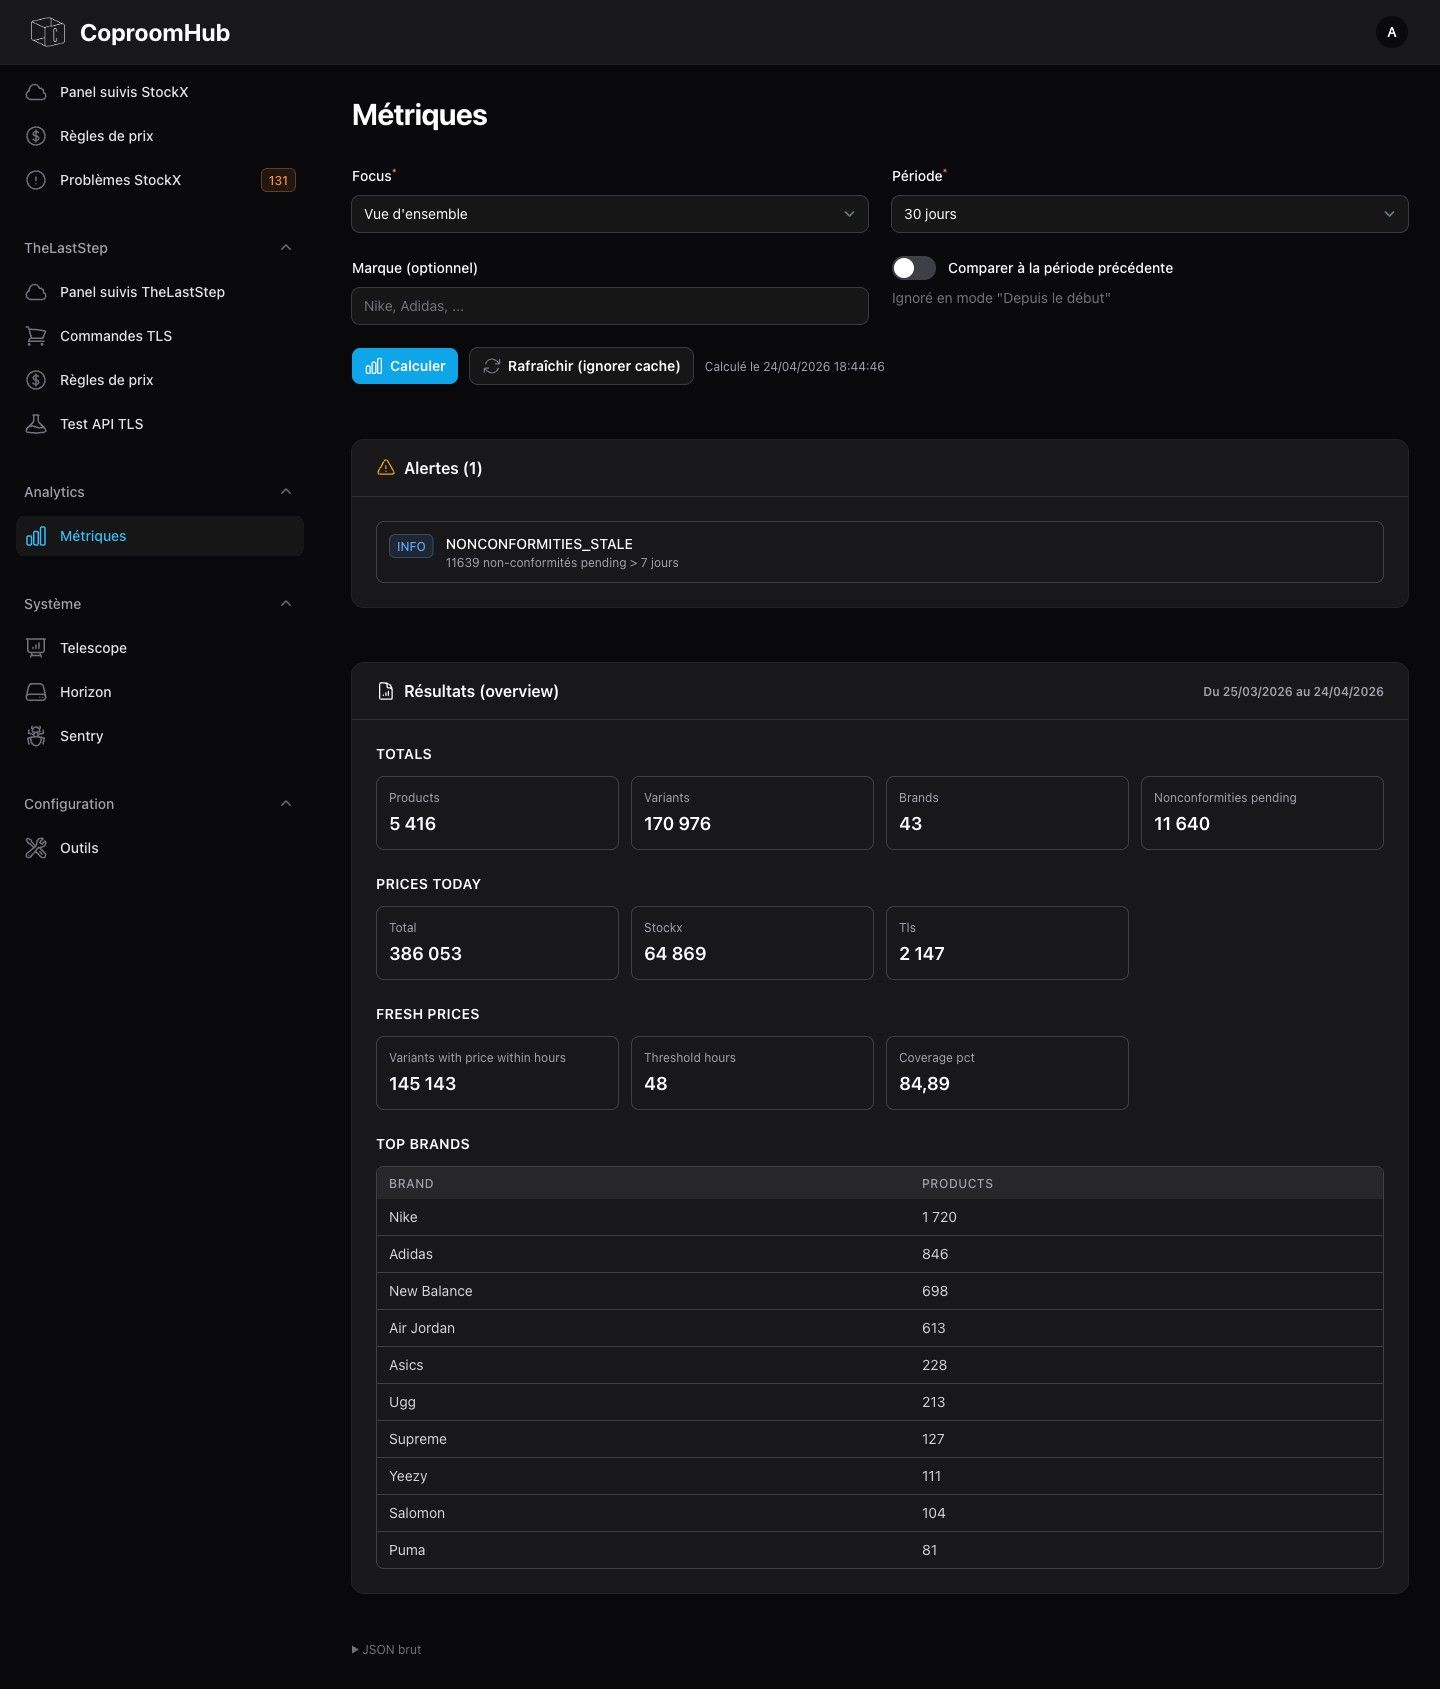Click the PRODUCTS column header

[957, 1183]
